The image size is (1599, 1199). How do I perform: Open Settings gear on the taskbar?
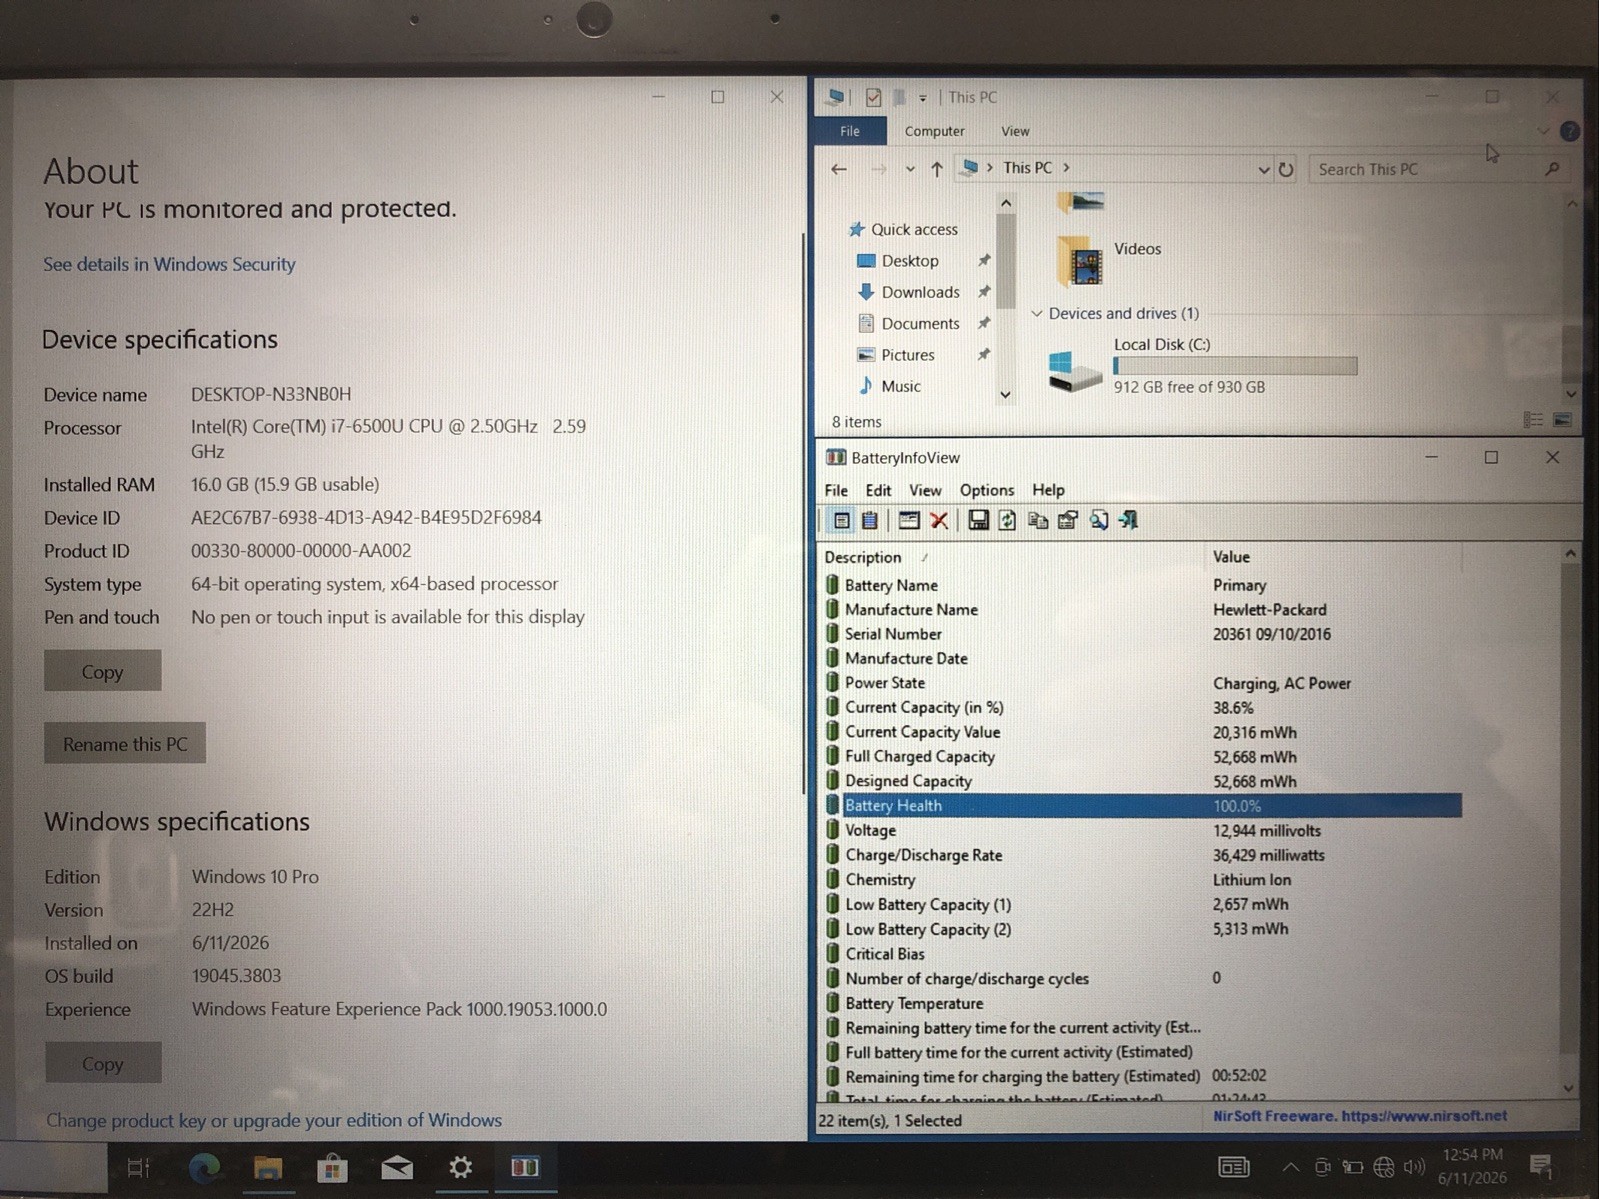pos(460,1167)
